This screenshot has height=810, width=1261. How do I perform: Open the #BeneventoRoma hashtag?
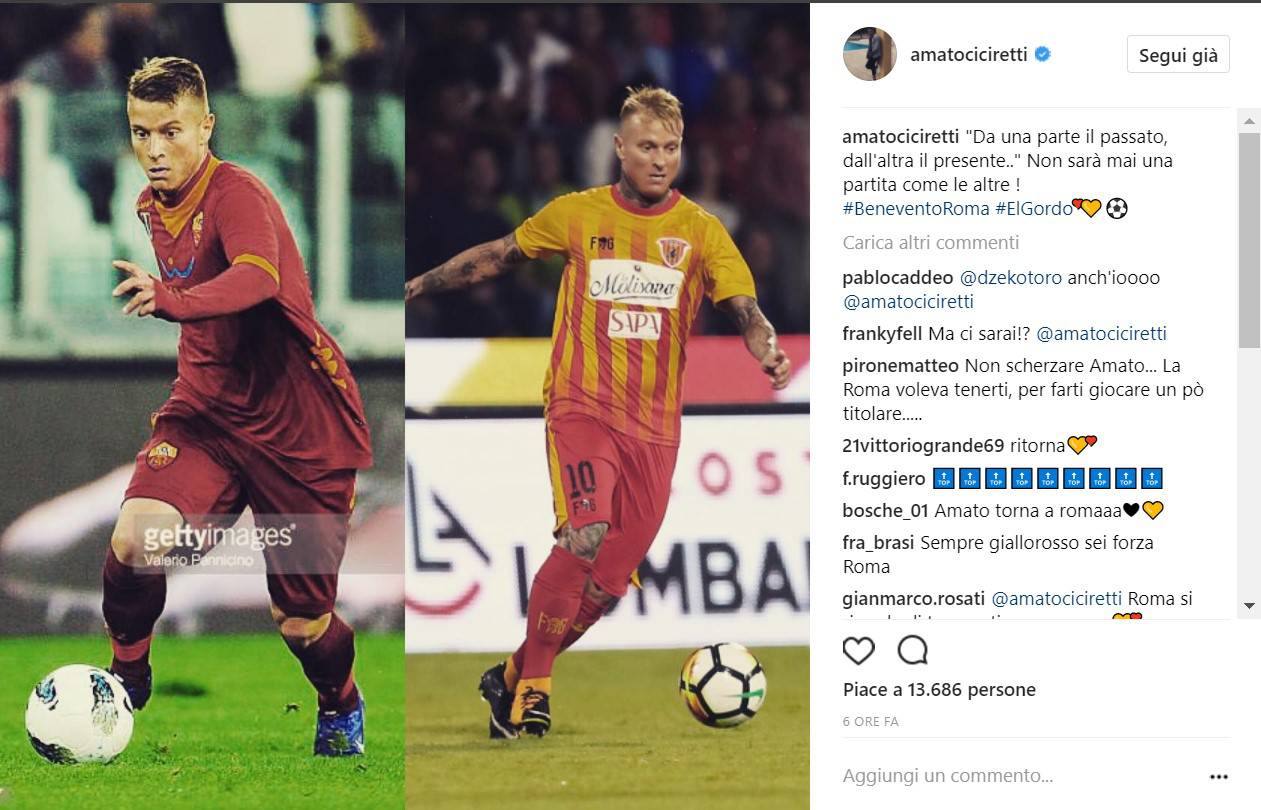point(916,208)
